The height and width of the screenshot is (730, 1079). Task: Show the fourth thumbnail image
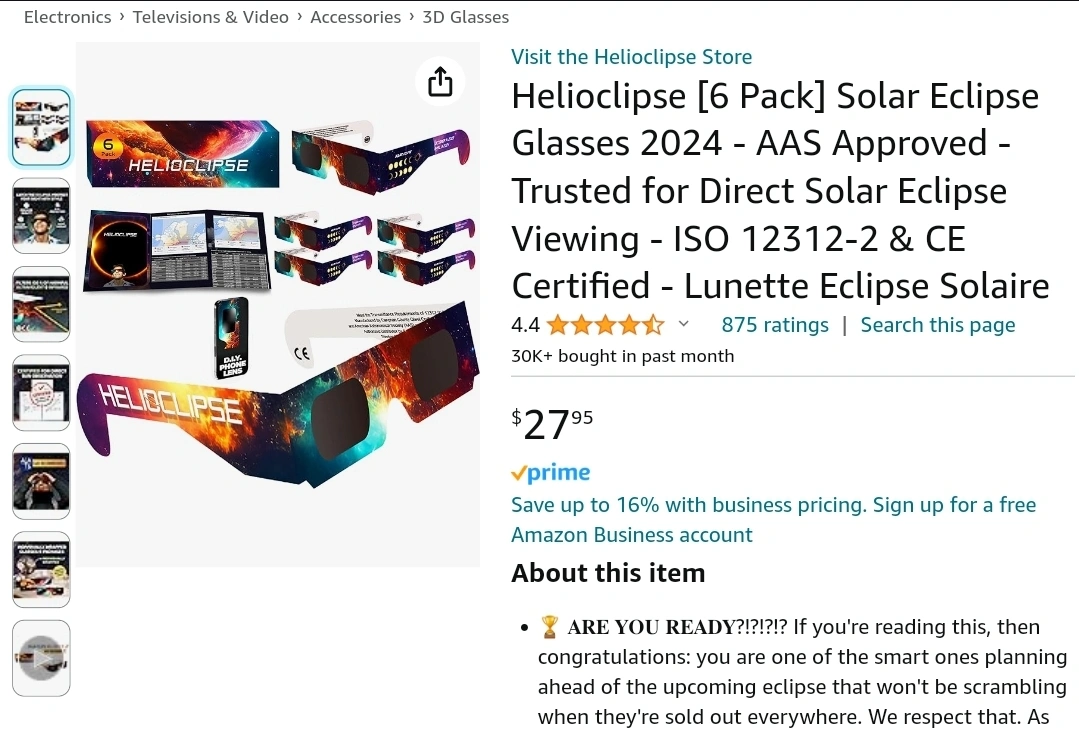(x=41, y=392)
